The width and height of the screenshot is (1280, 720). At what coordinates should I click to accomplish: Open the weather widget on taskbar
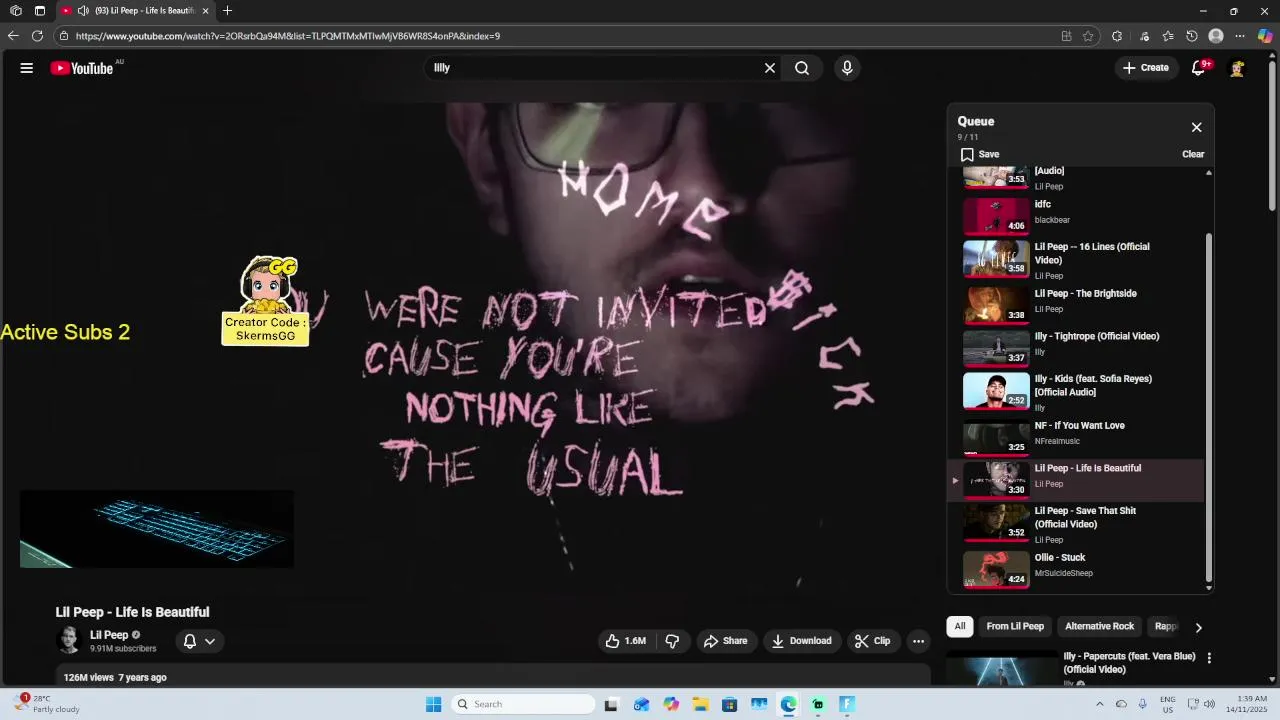tap(48, 704)
